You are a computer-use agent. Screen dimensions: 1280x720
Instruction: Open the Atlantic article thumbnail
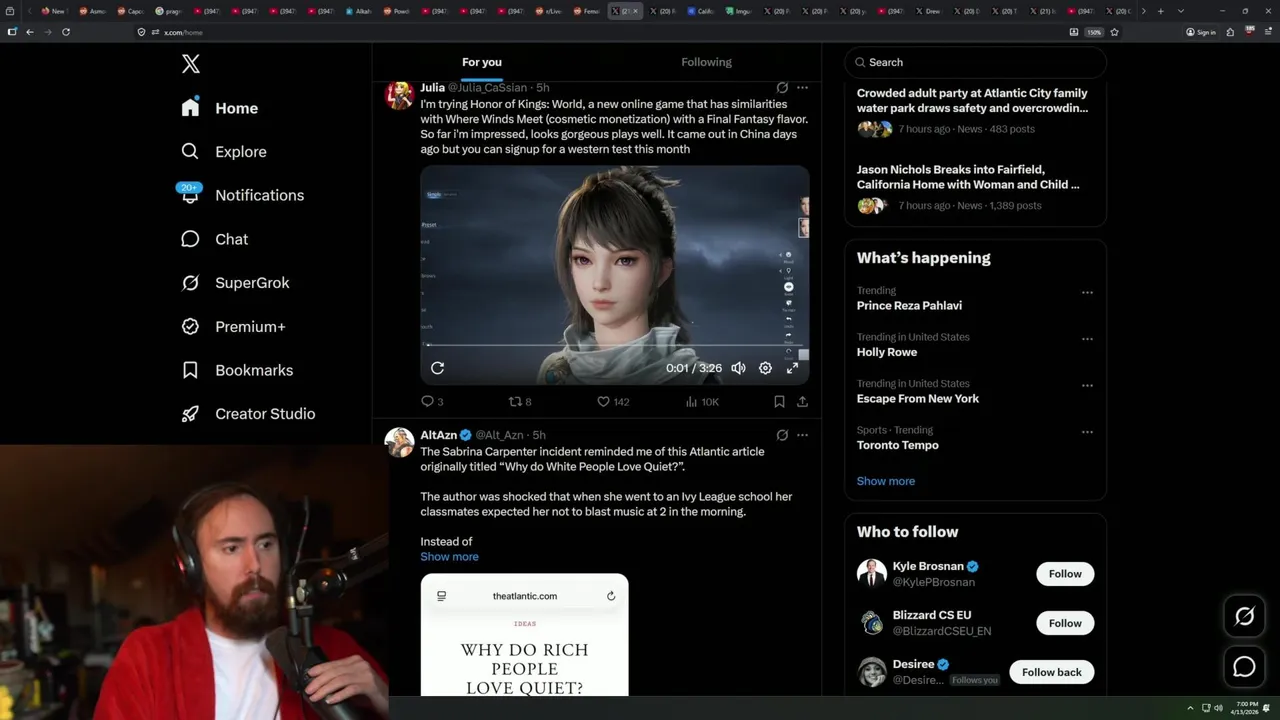525,635
